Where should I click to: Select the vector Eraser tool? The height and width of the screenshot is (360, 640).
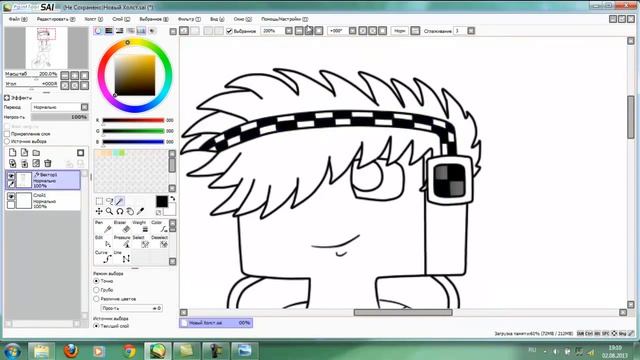122,227
